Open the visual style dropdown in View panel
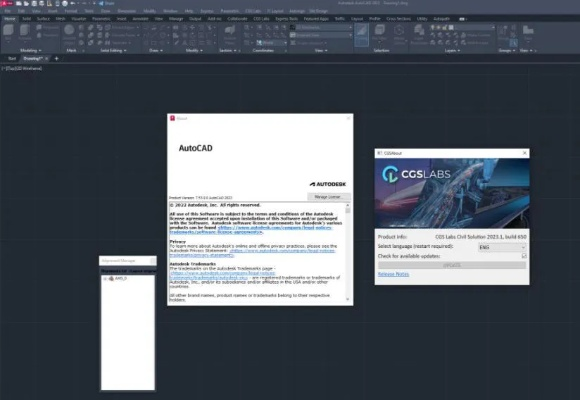This screenshot has width=580, height=400. coord(321,27)
